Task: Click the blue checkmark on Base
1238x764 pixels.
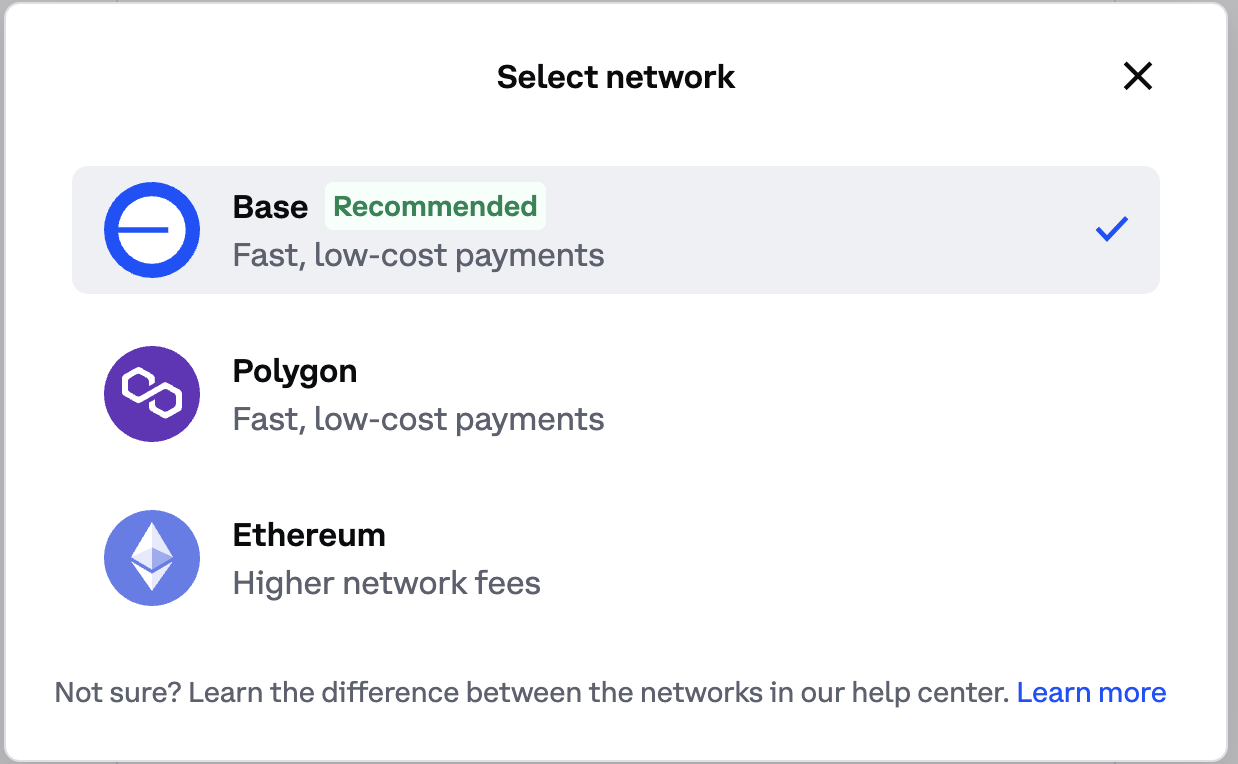Action: 1112,229
